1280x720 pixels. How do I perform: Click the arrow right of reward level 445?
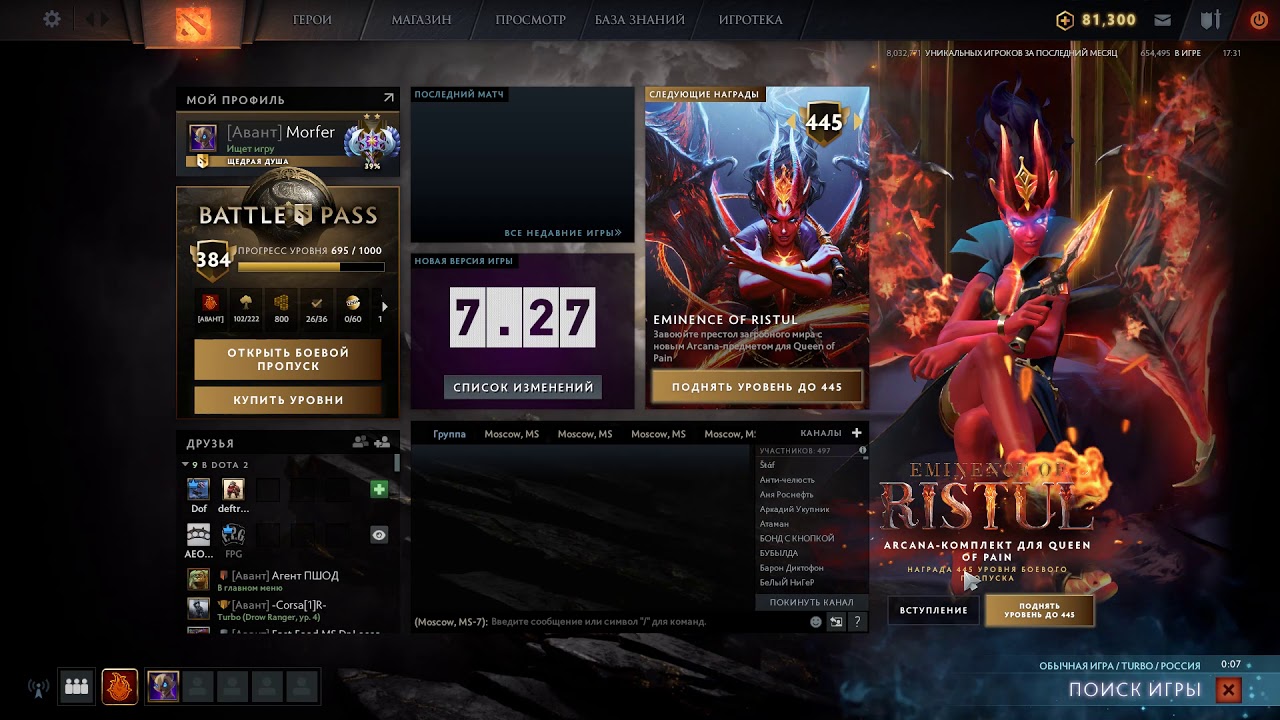(x=858, y=122)
